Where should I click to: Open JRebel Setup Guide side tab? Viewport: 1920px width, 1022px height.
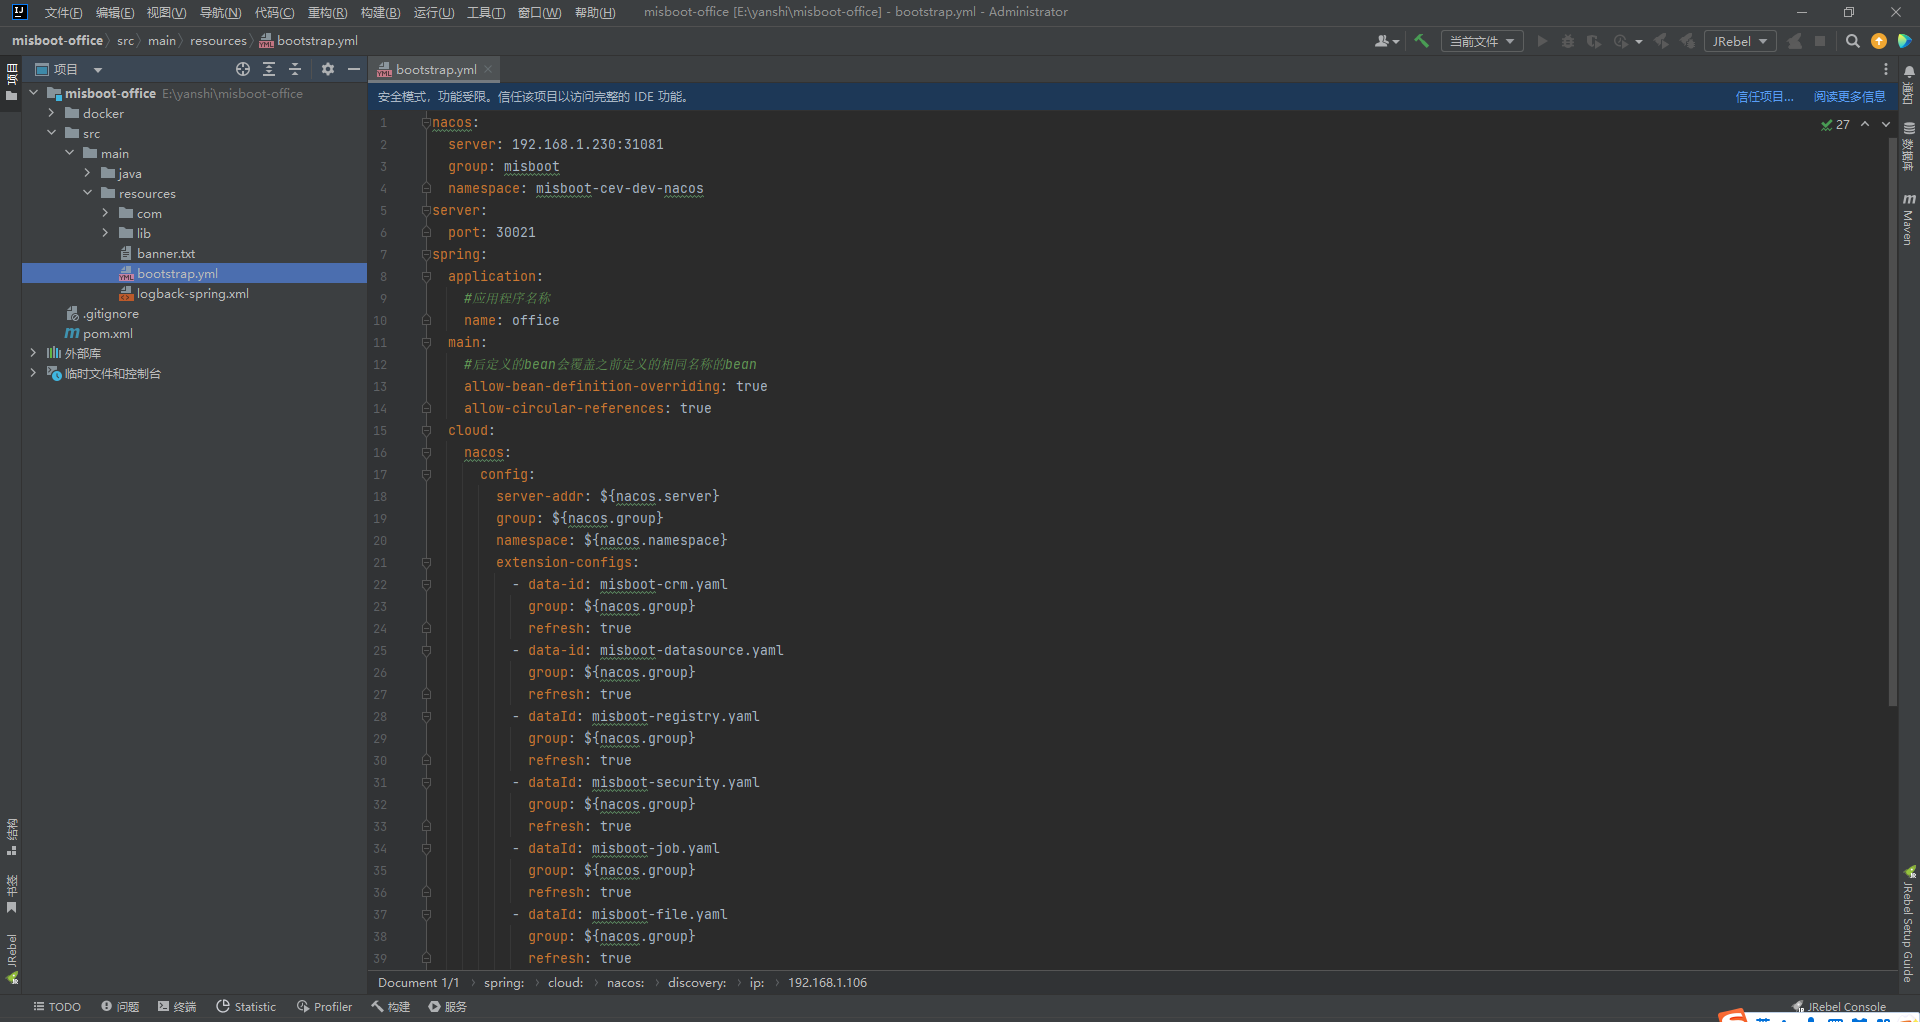(1909, 924)
